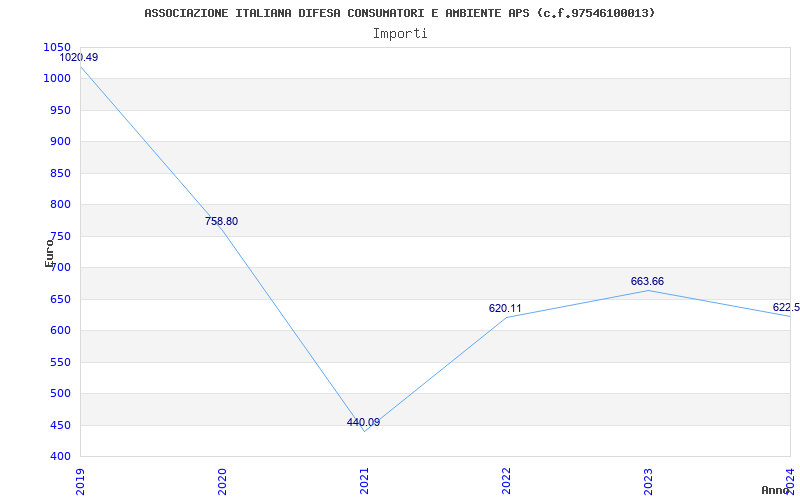Click the 550 y-axis value

click(60, 362)
